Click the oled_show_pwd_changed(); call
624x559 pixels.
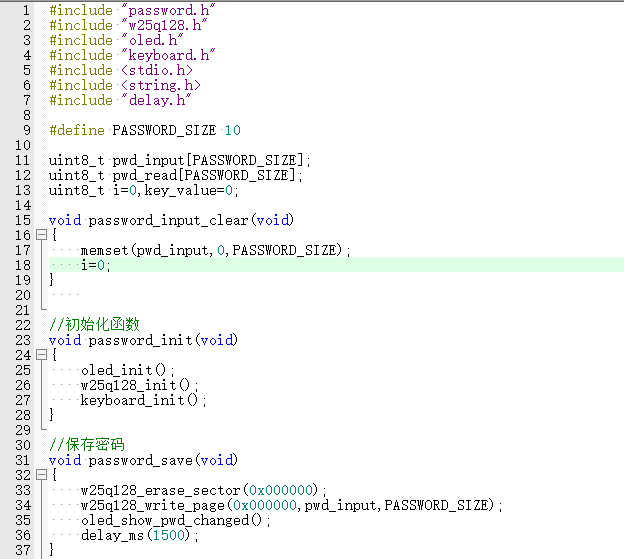(x=176, y=521)
